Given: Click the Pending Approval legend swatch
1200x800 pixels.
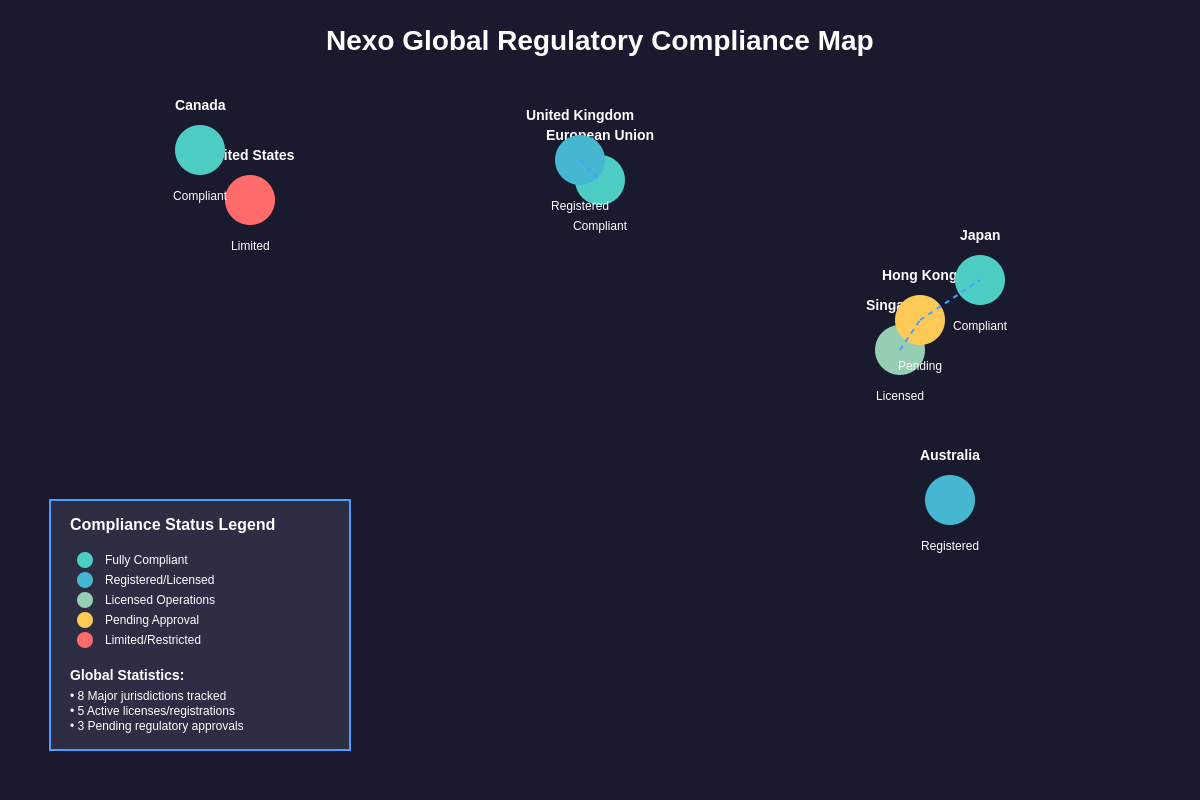Looking at the screenshot, I should (85, 620).
